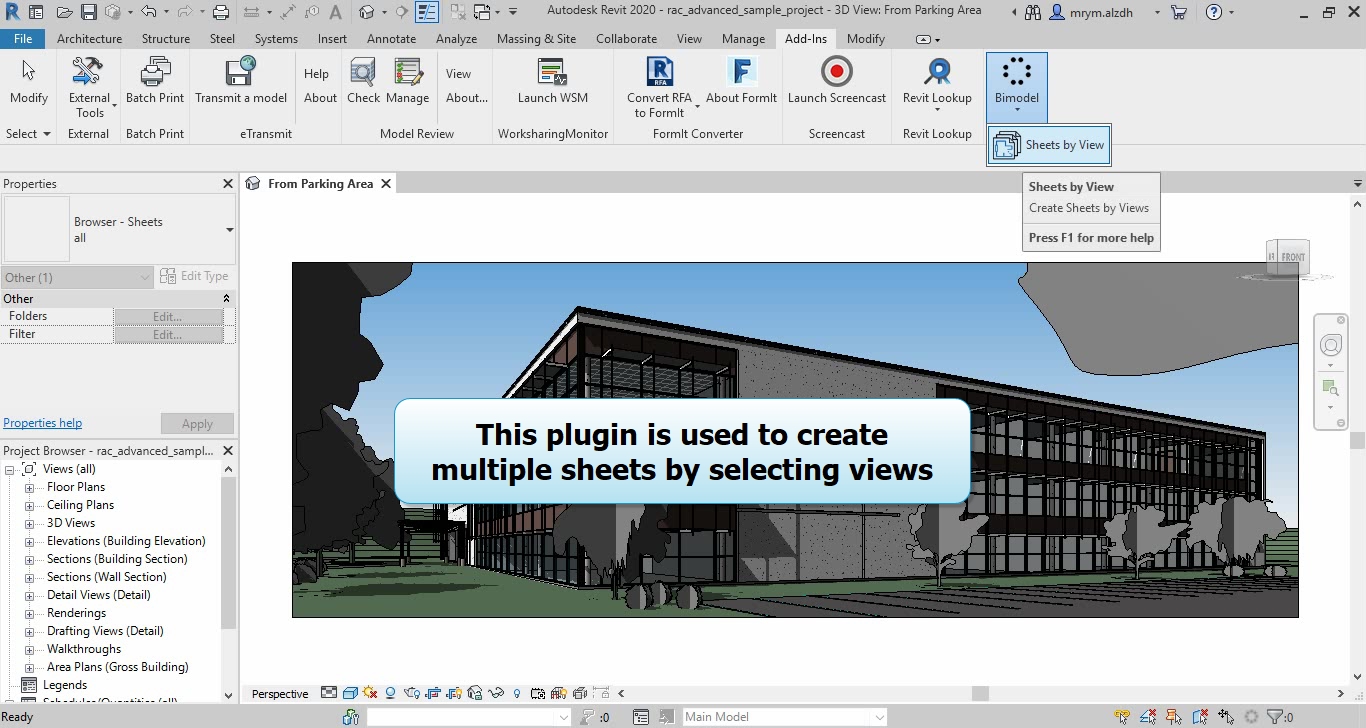The image size is (1366, 728).
Task: Switch to the Architecture ribbon tab
Action: click(x=89, y=39)
